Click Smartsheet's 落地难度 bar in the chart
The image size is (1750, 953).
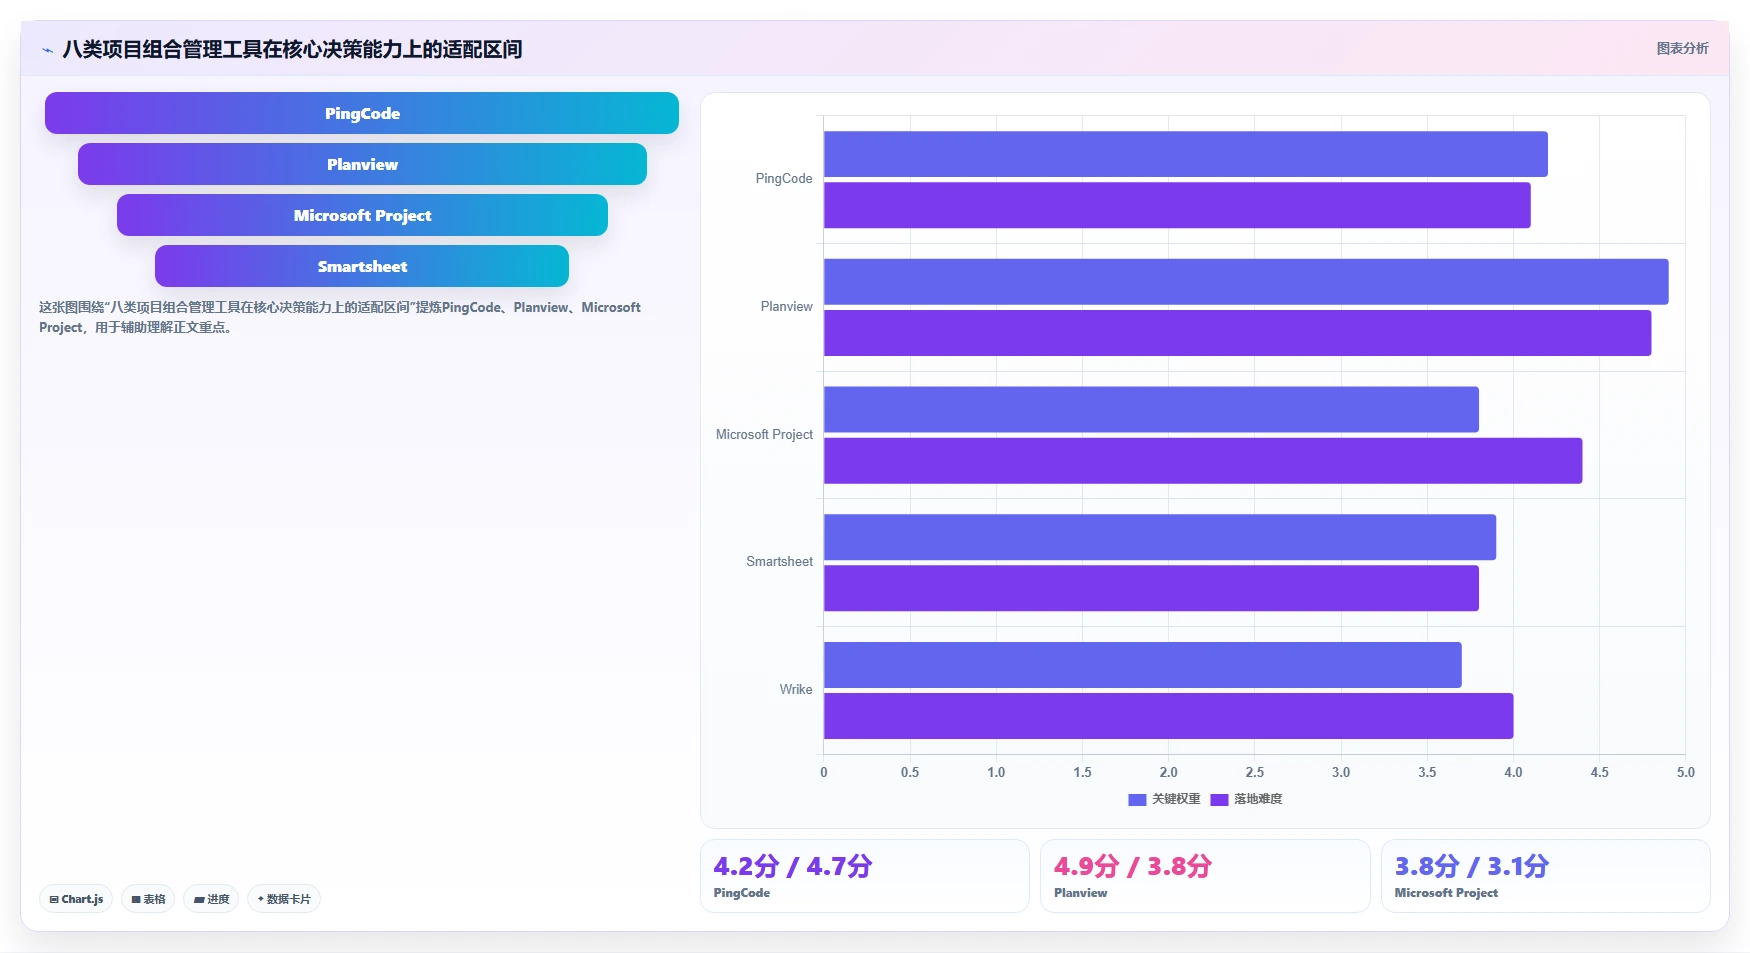(1151, 588)
